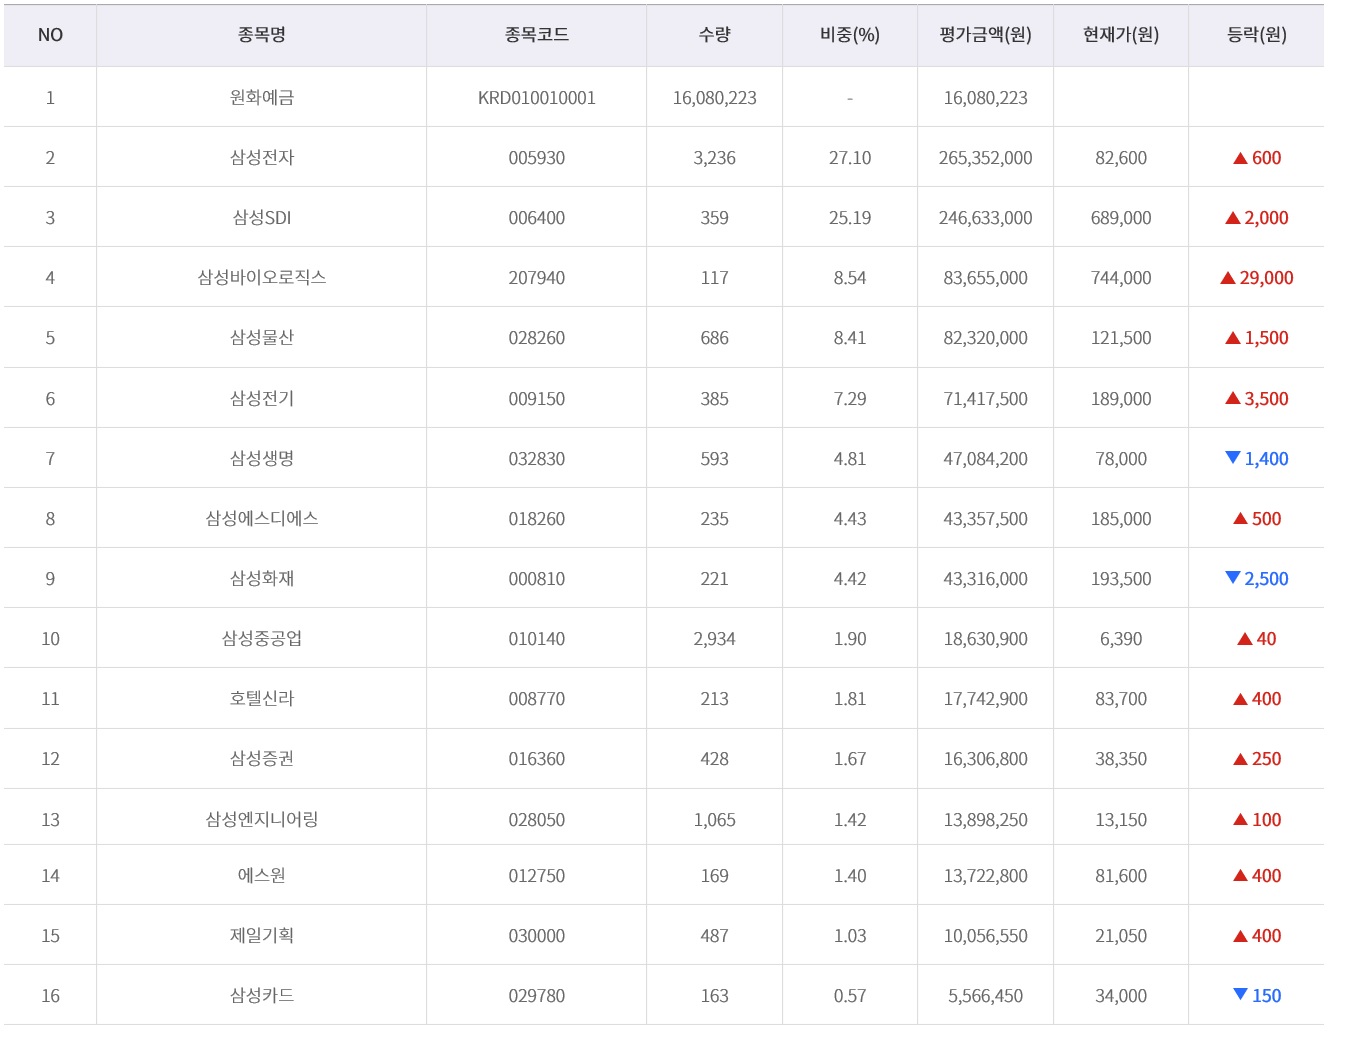Click stock code 006400

[x=536, y=218]
